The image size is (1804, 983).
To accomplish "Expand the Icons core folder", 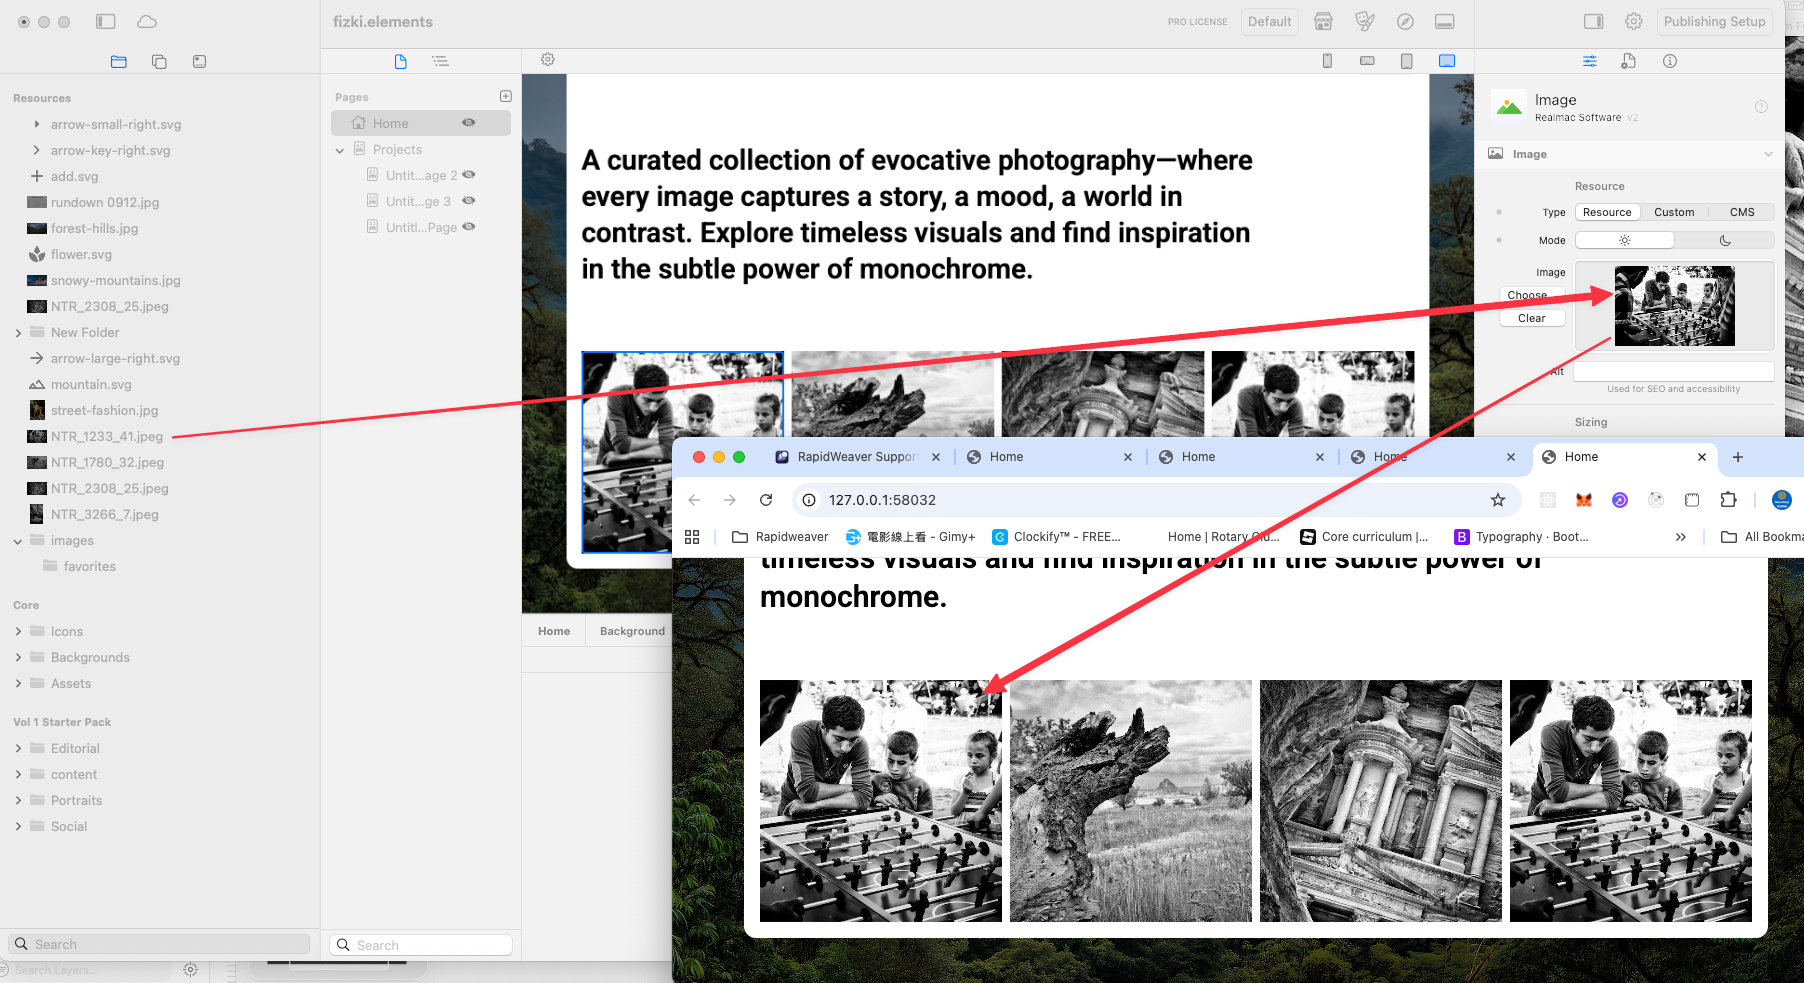I will tap(18, 632).
